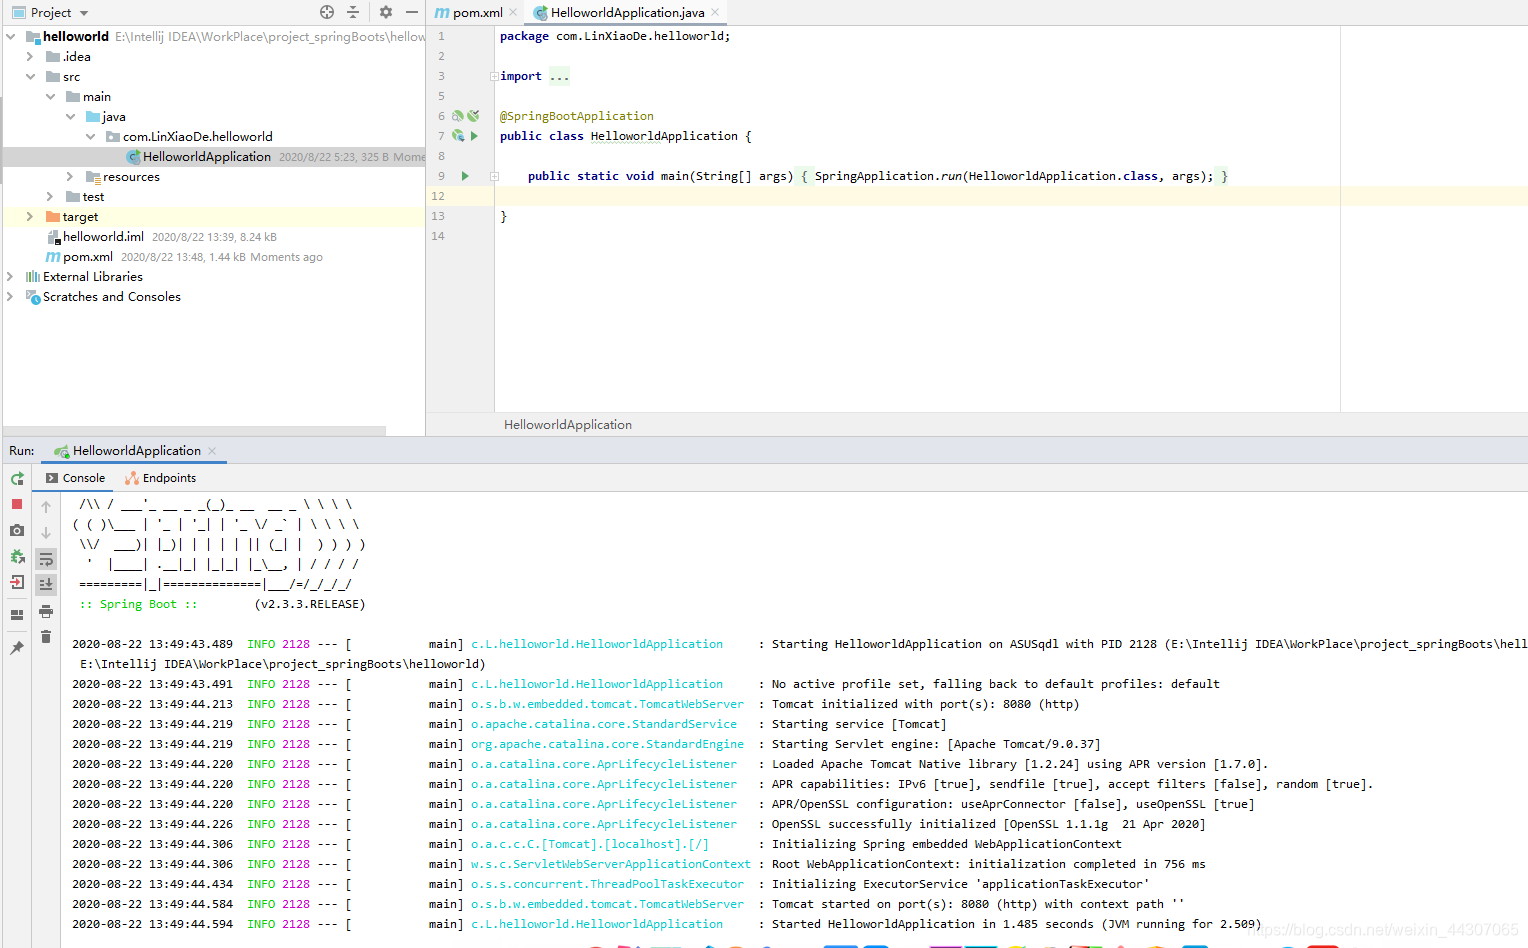Image resolution: width=1528 pixels, height=948 pixels.
Task: Expand the target folder
Action: point(30,216)
